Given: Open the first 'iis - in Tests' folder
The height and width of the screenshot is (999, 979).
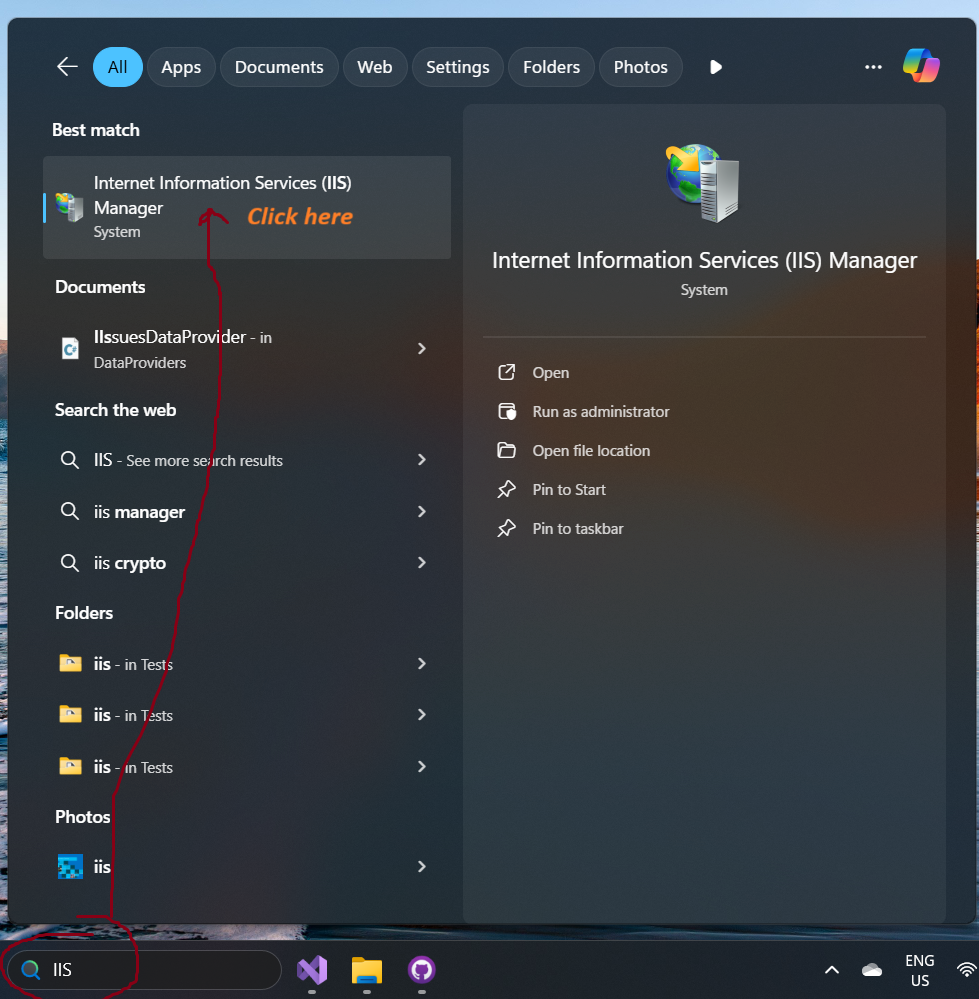Looking at the screenshot, I should pyautogui.click(x=247, y=664).
